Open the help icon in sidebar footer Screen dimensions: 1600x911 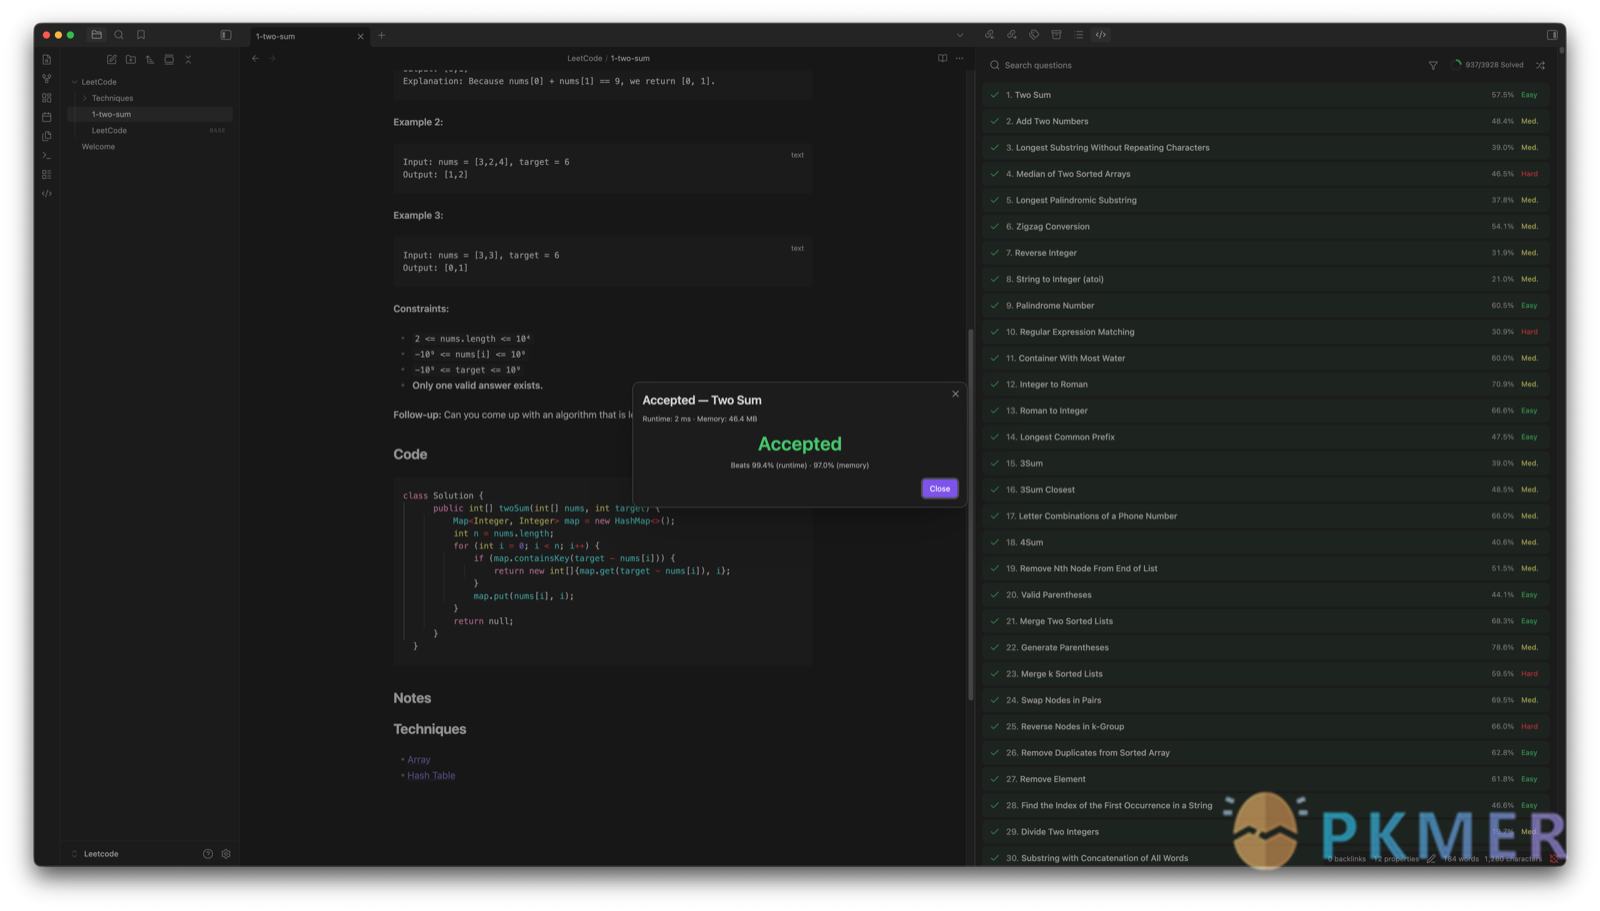tap(208, 854)
